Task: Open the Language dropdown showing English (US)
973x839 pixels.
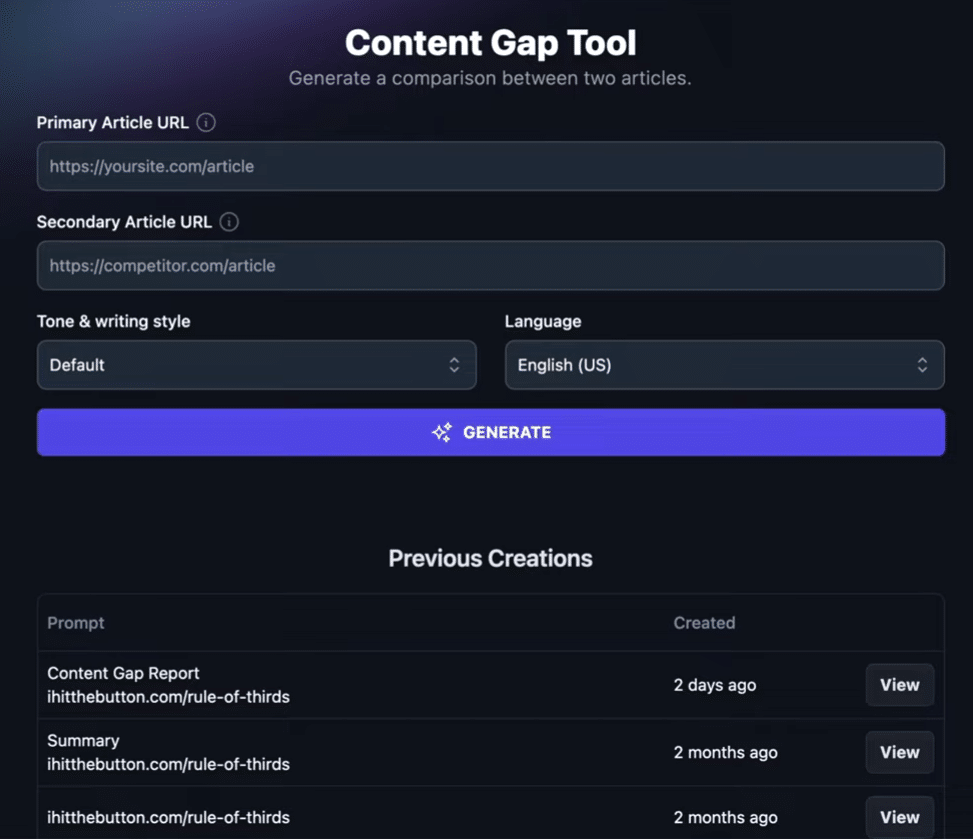Action: coord(724,364)
